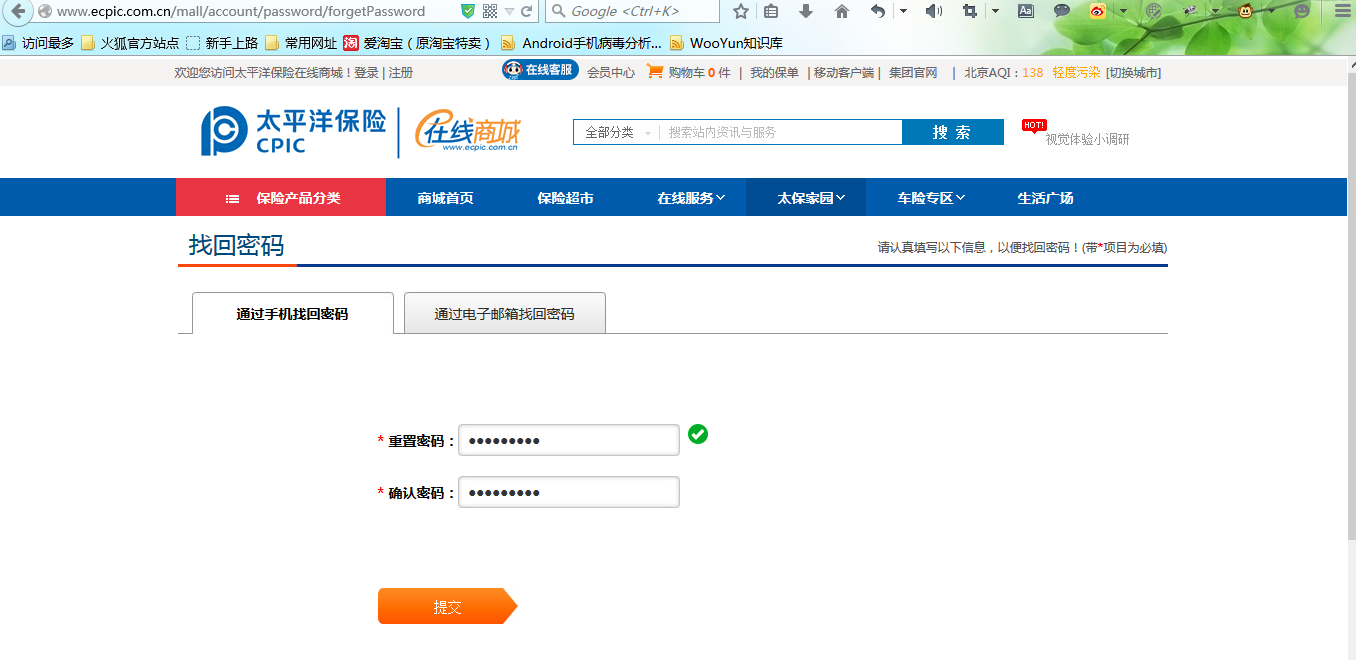Reload the page with refresh icon
Viewport: 1356px width, 660px height.
point(527,11)
